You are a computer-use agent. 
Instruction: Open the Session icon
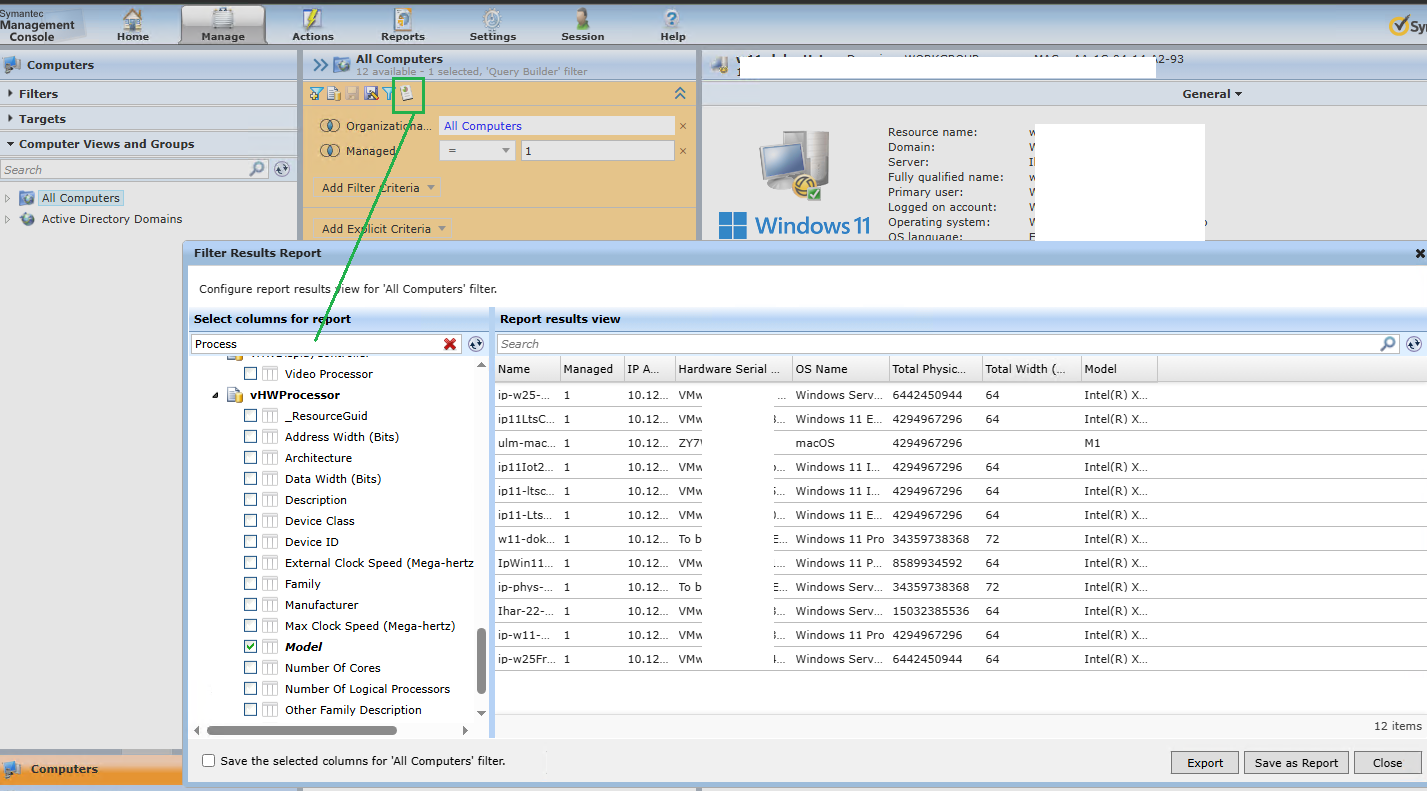(x=582, y=18)
